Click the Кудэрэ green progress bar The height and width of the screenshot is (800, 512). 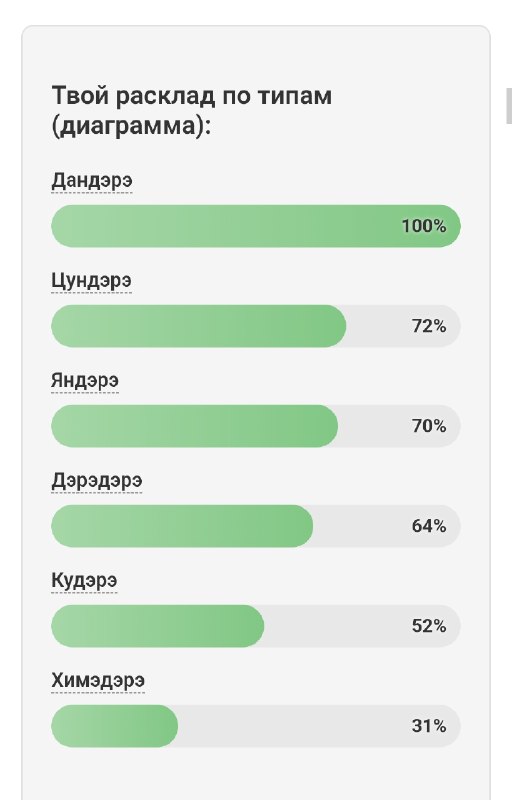coord(158,626)
